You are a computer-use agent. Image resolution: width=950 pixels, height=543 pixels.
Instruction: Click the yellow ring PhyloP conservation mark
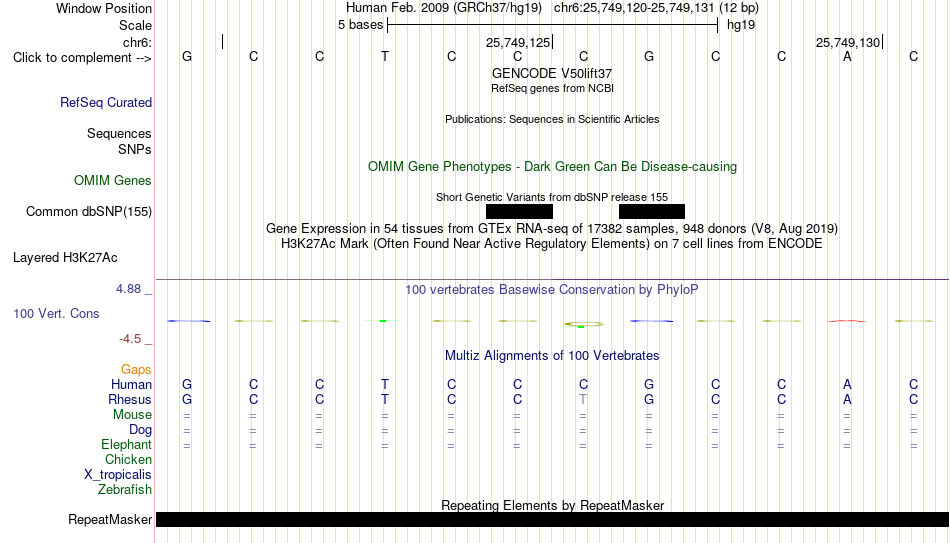583,325
